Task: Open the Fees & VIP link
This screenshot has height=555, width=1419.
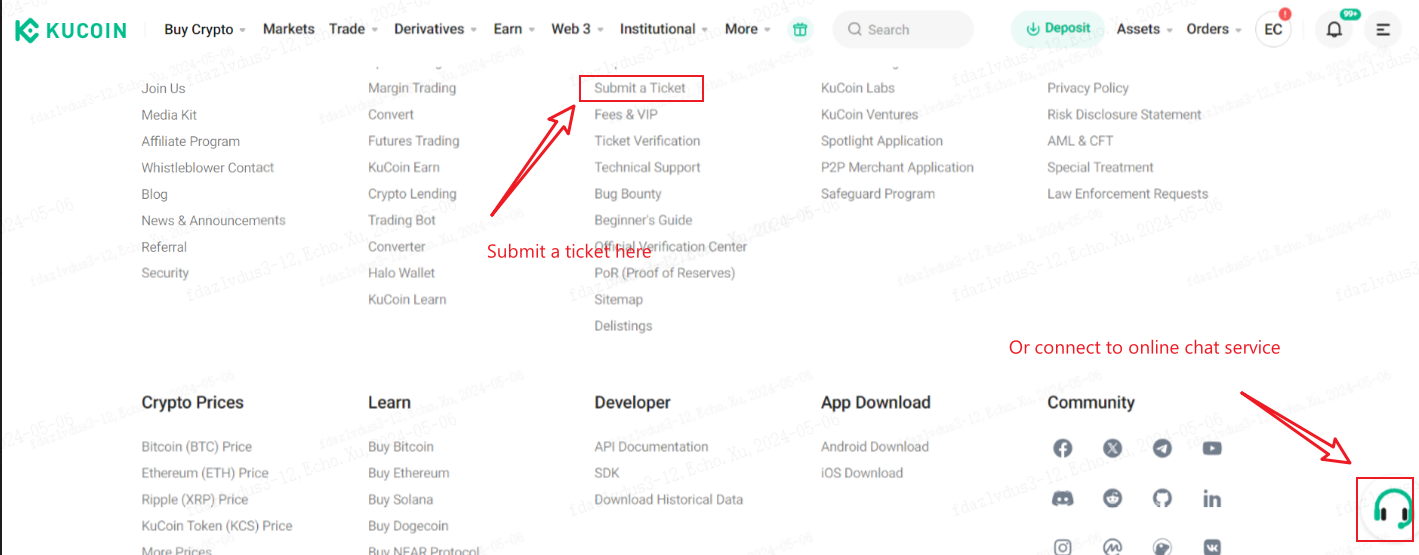Action: pyautogui.click(x=626, y=114)
